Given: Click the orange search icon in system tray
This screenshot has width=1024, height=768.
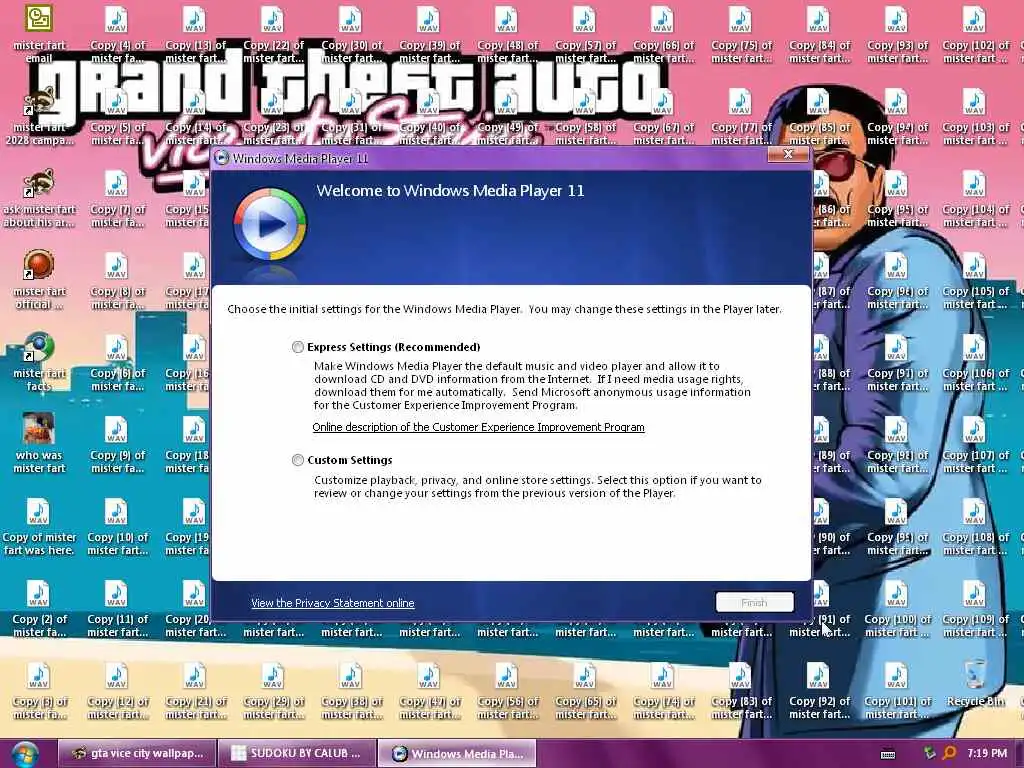Looking at the screenshot, I should [950, 753].
